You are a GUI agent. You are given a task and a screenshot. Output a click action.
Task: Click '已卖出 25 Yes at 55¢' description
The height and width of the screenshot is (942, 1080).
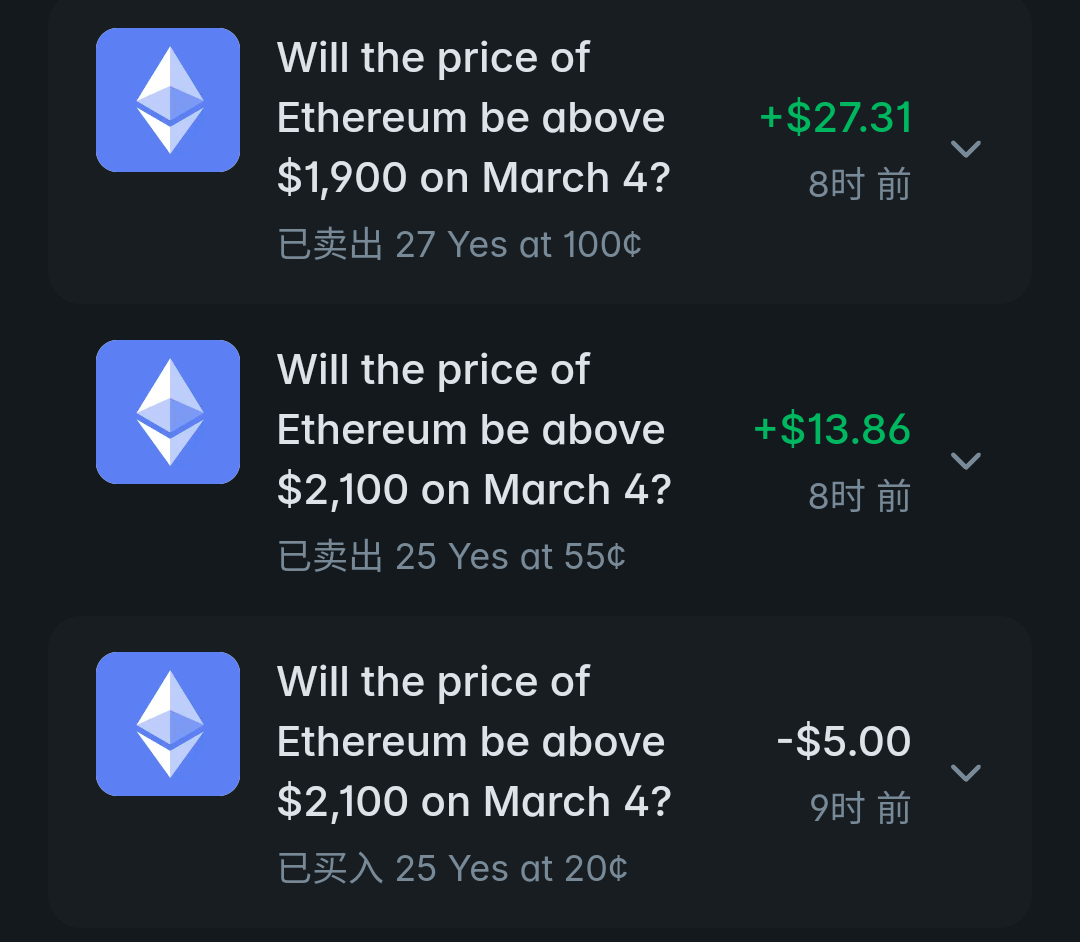point(452,556)
